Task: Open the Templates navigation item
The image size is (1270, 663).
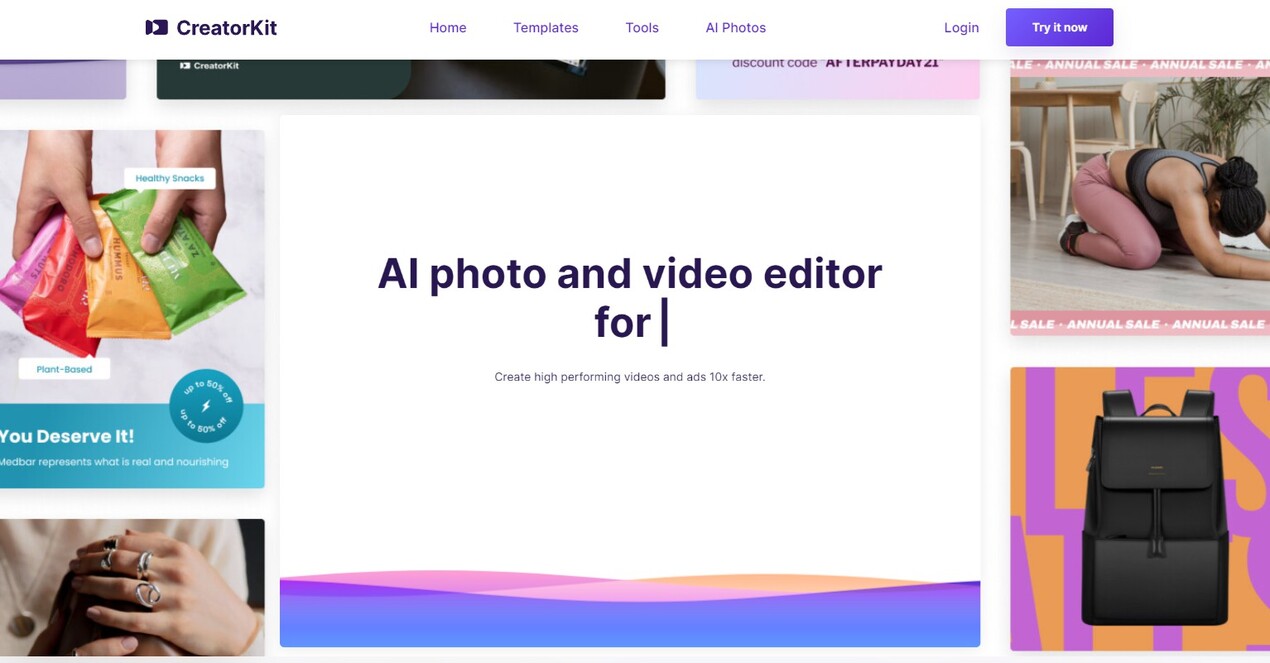Action: (545, 27)
